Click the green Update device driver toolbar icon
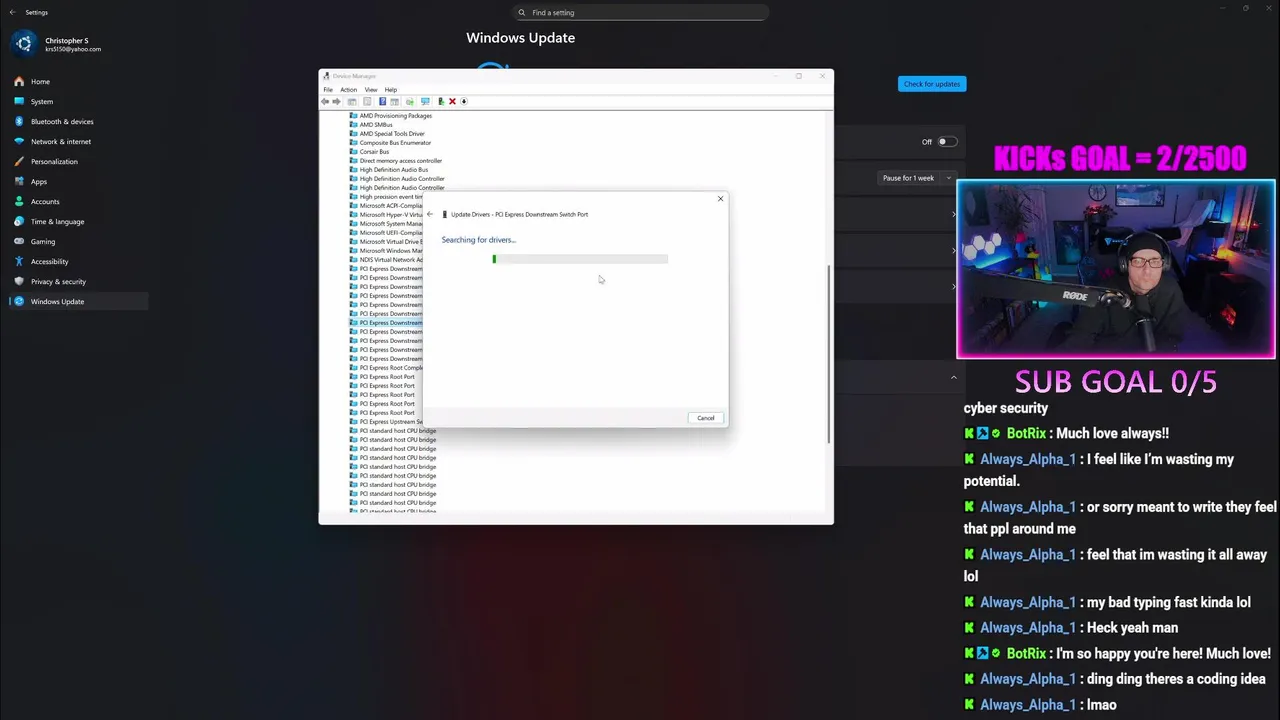Screen dimensions: 1280x720 pos(441,101)
